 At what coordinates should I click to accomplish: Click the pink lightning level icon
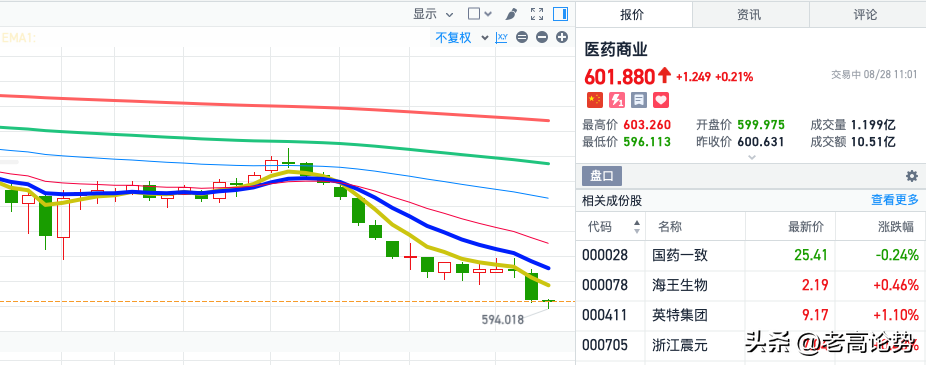click(617, 100)
